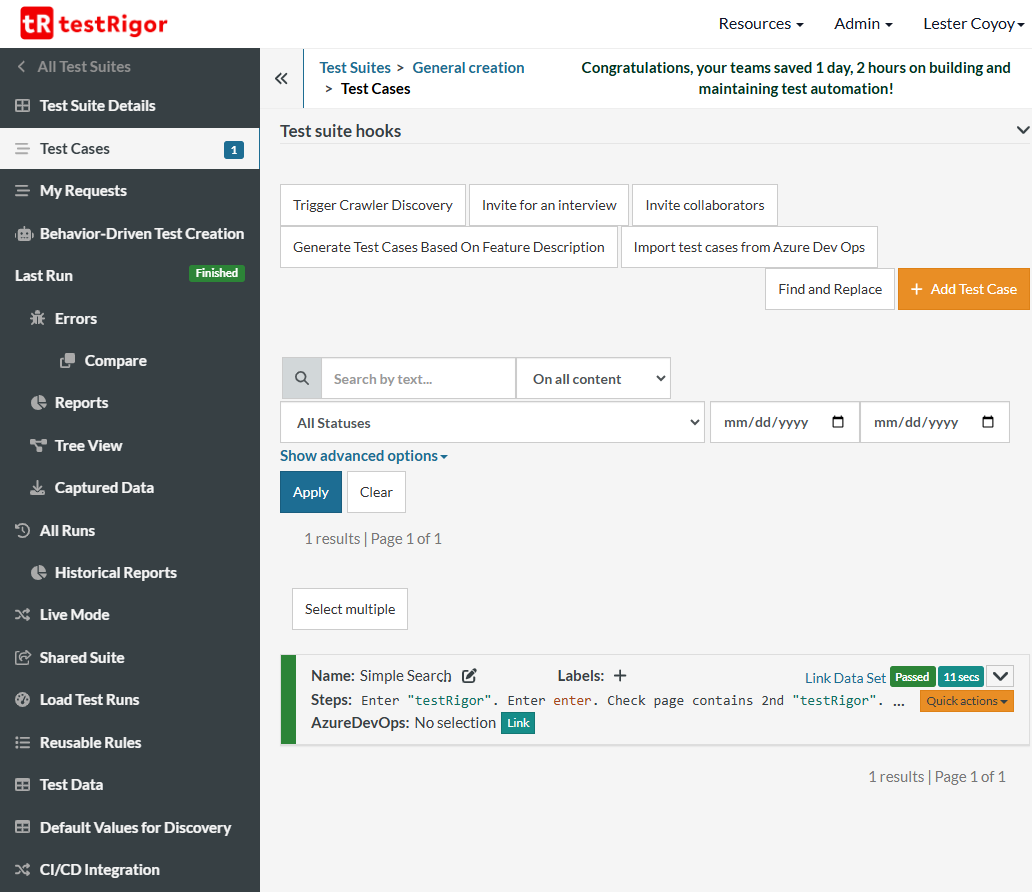Viewport: 1032px width, 892px height.
Task: Click the Add Test Case button
Action: [963, 289]
